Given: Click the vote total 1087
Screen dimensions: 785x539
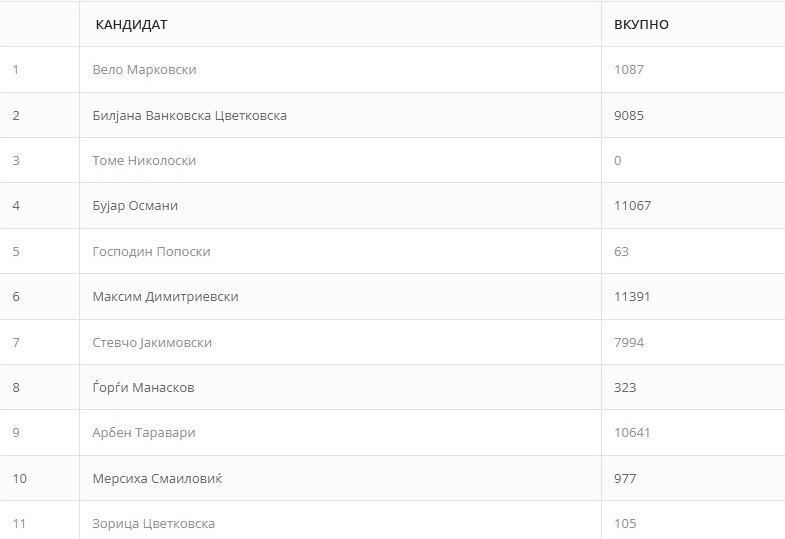Looking at the screenshot, I should coord(629,70).
